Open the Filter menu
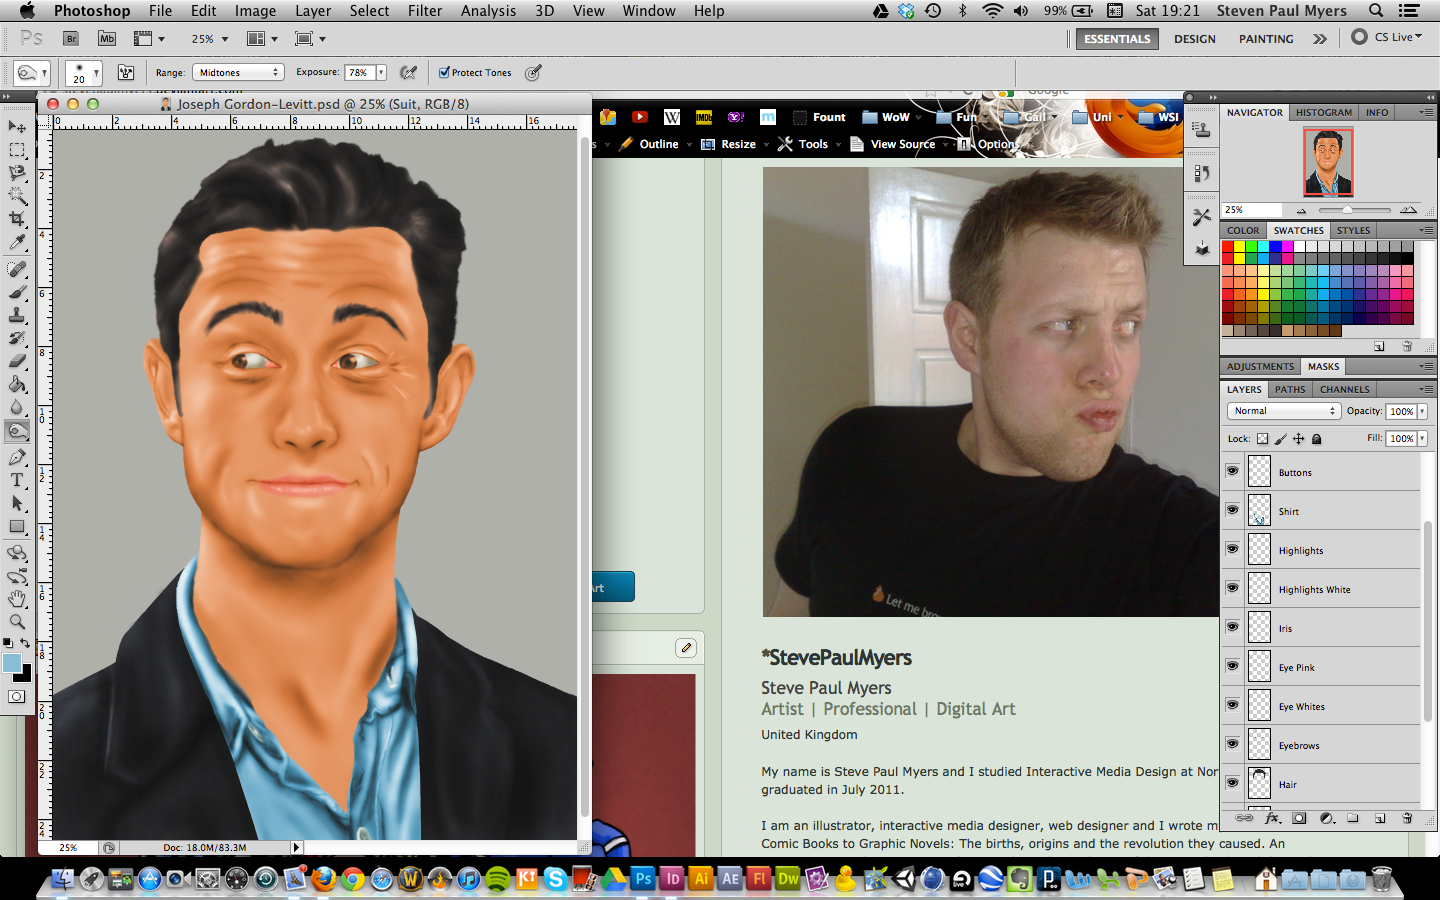 (425, 10)
